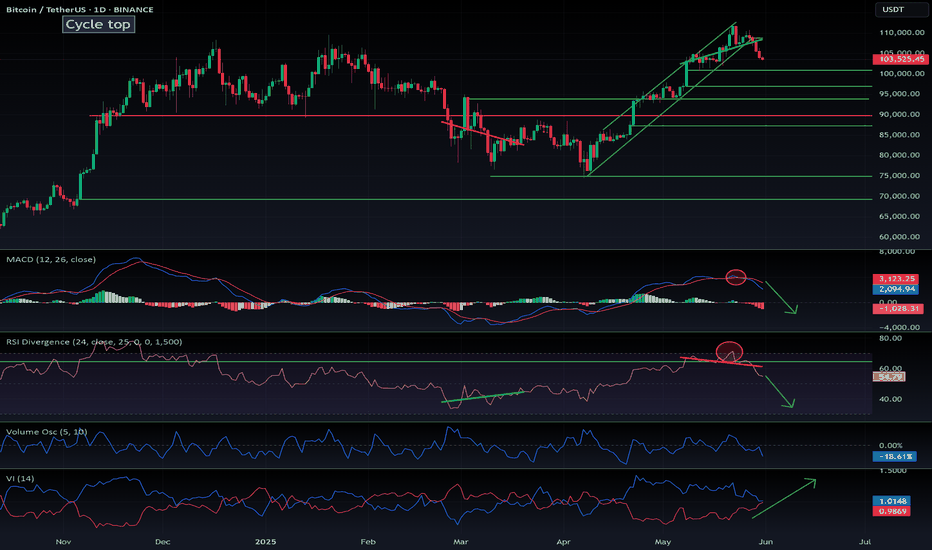Click the 100,000.00 price axis label
This screenshot has height=550, width=932.
coord(902,74)
